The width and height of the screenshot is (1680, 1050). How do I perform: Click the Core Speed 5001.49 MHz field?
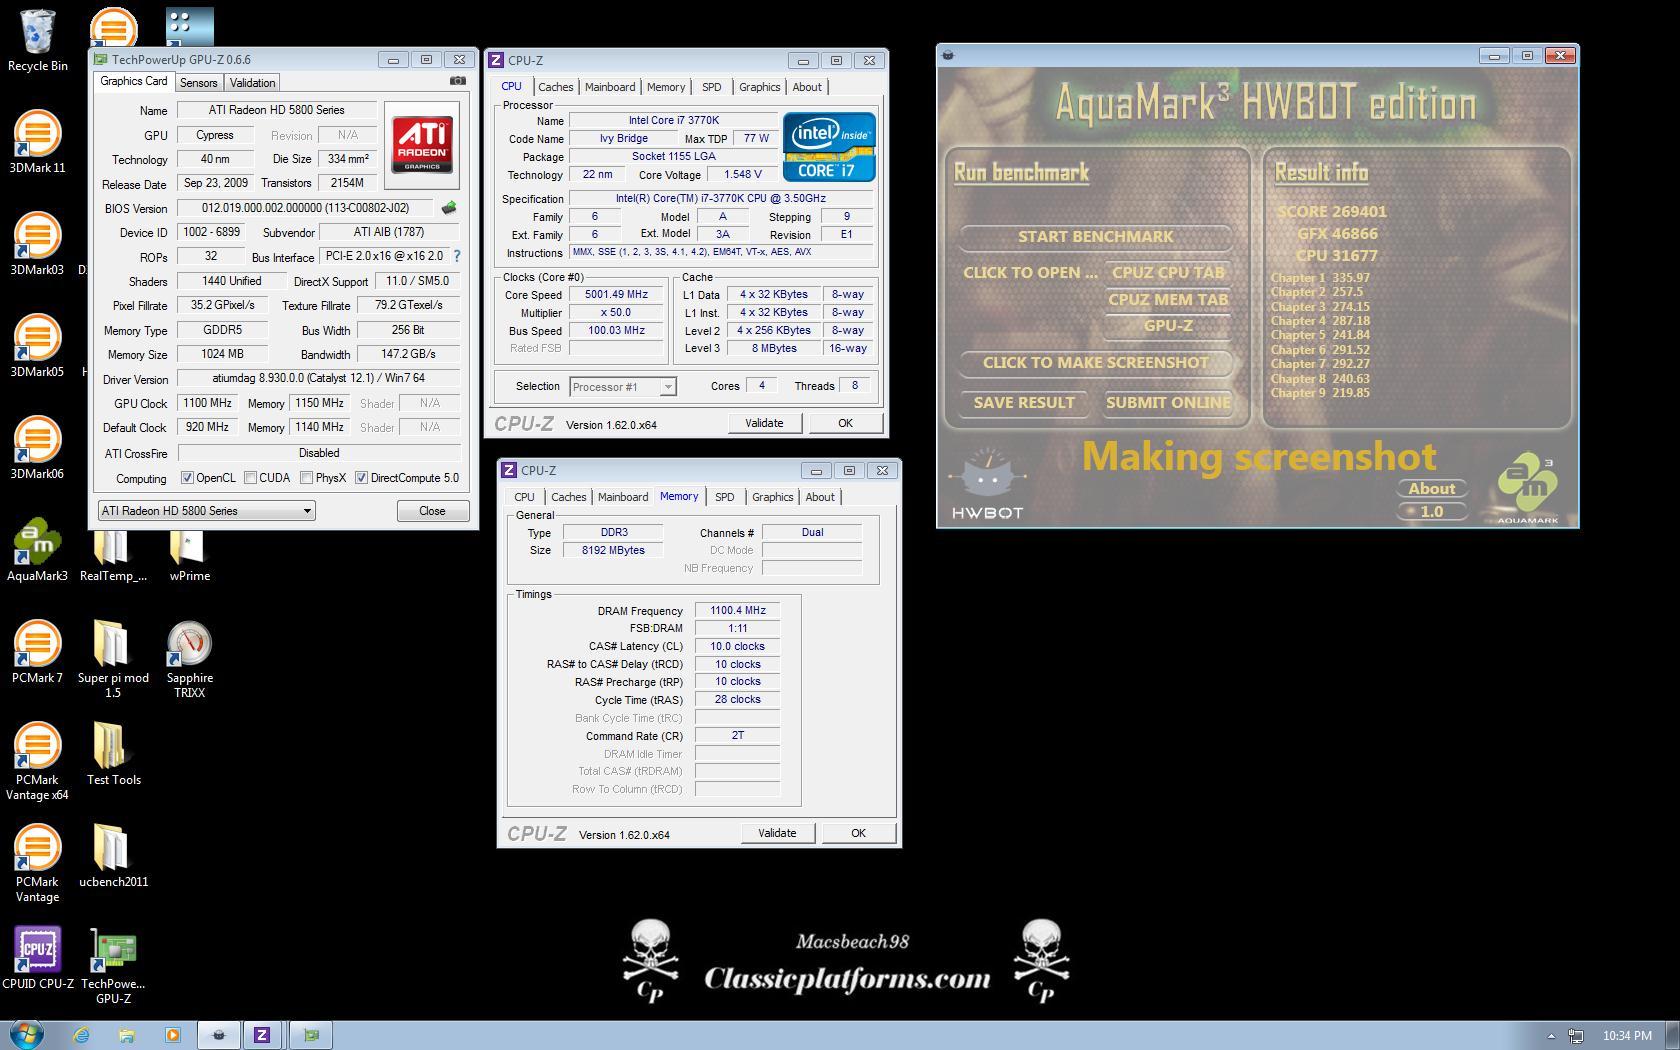click(x=618, y=295)
